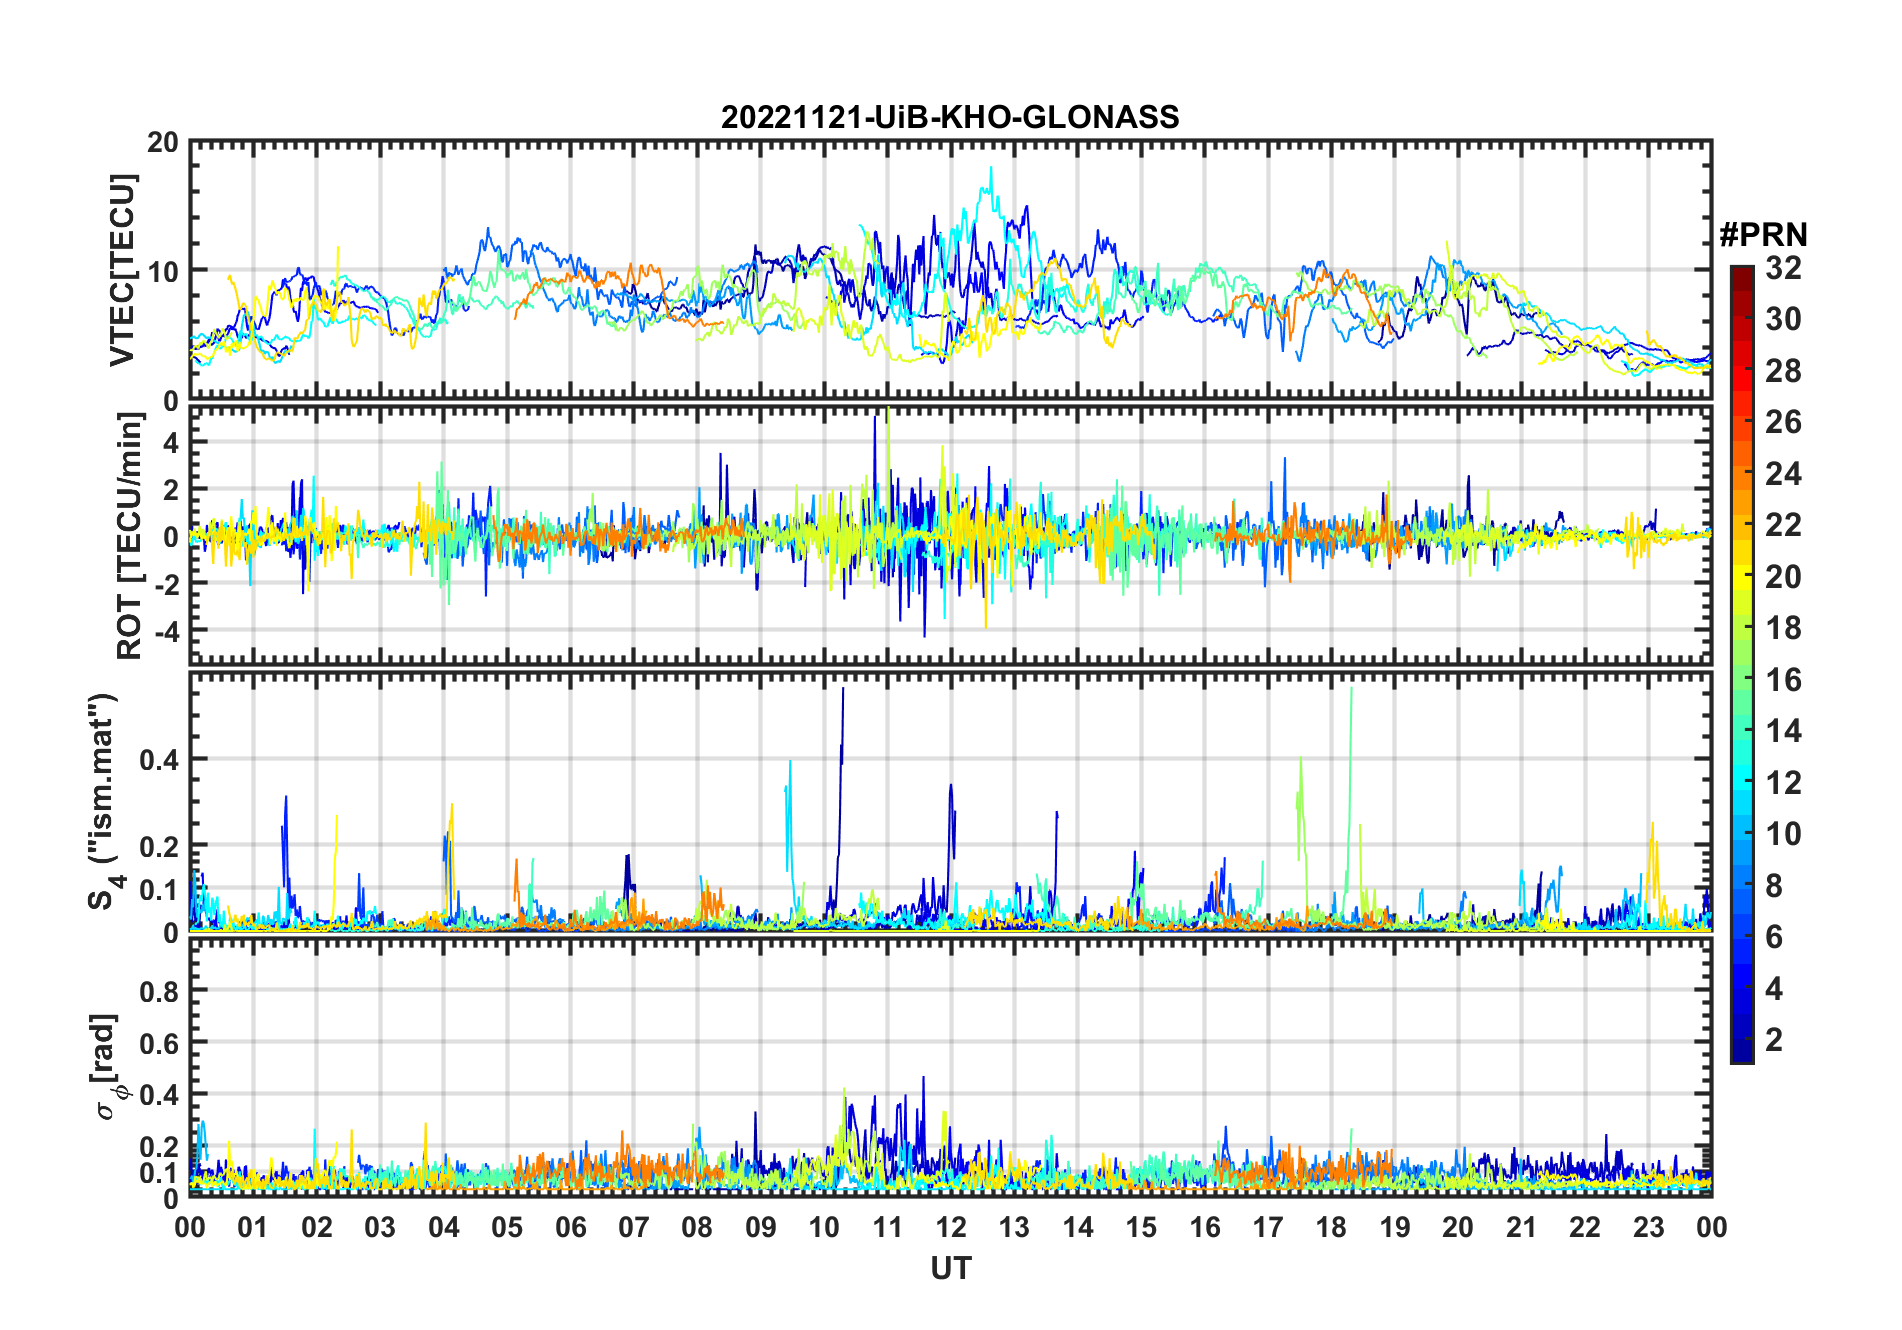Click colorbar tick label 10
This screenshot has height=1330, width=1902.
1783,834
